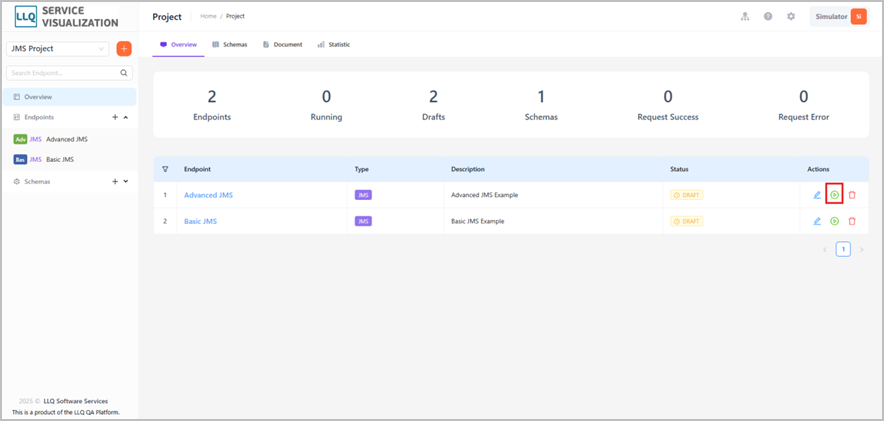The image size is (884, 421).
Task: Switch to the Statistic tab
Action: (x=334, y=45)
